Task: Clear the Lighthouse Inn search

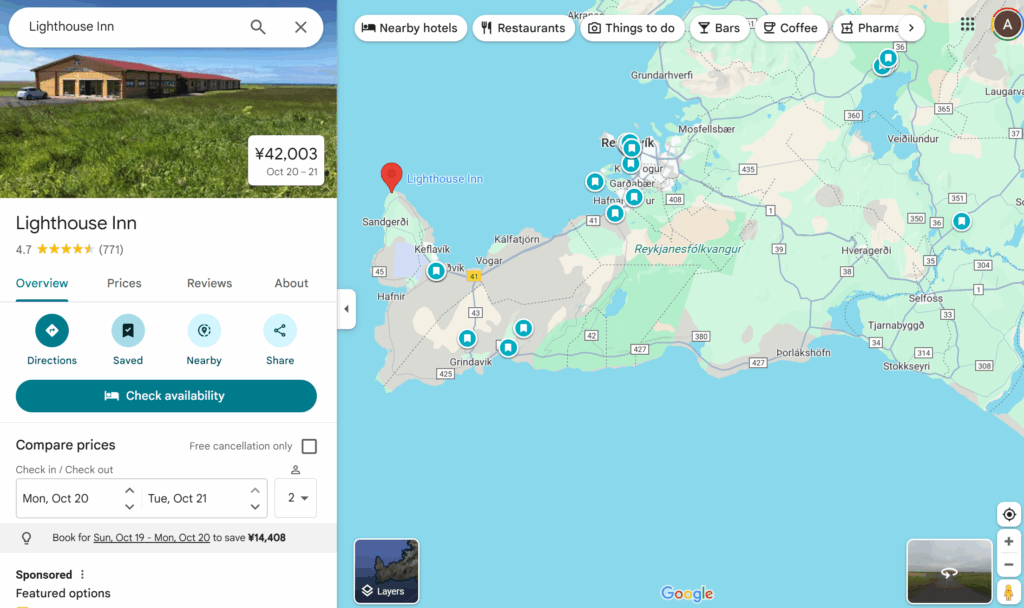Action: tap(300, 27)
